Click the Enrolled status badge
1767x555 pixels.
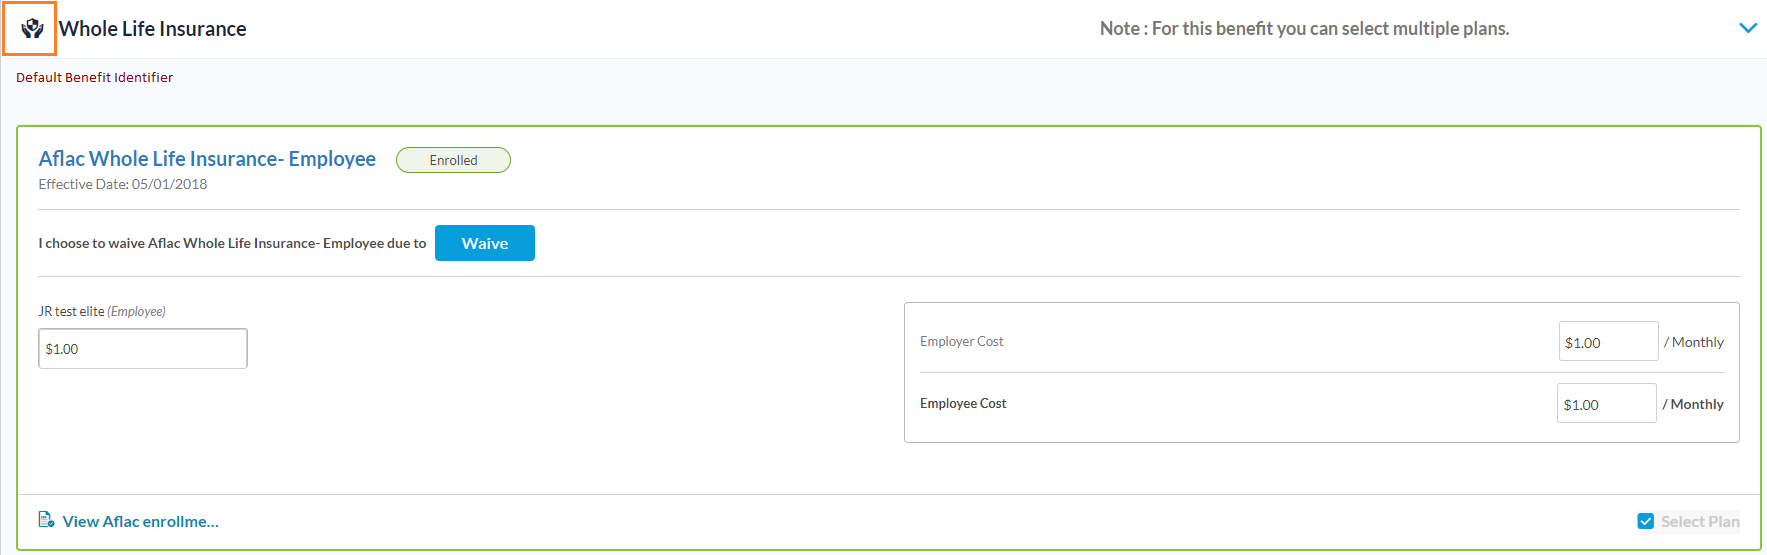[x=453, y=160]
